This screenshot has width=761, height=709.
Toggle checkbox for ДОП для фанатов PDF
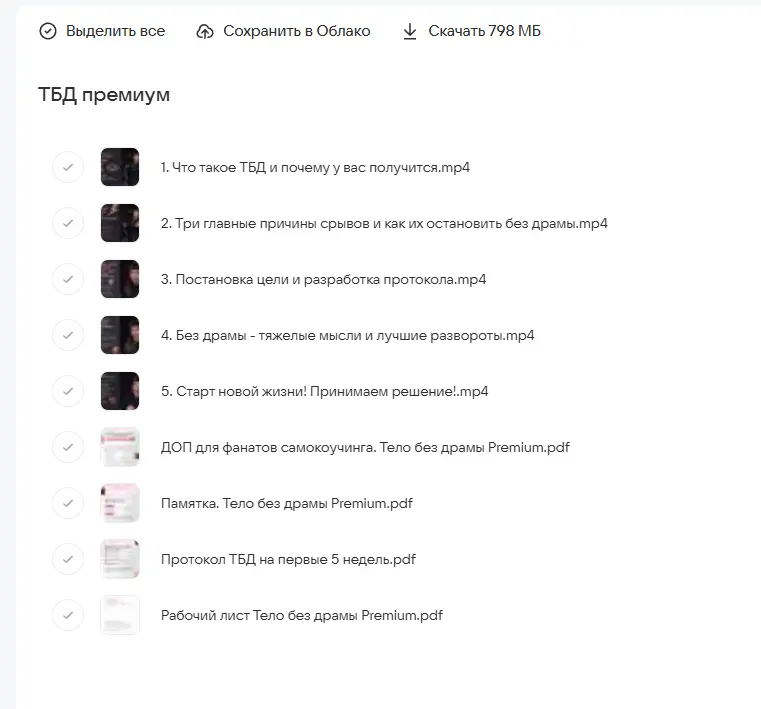tap(67, 447)
